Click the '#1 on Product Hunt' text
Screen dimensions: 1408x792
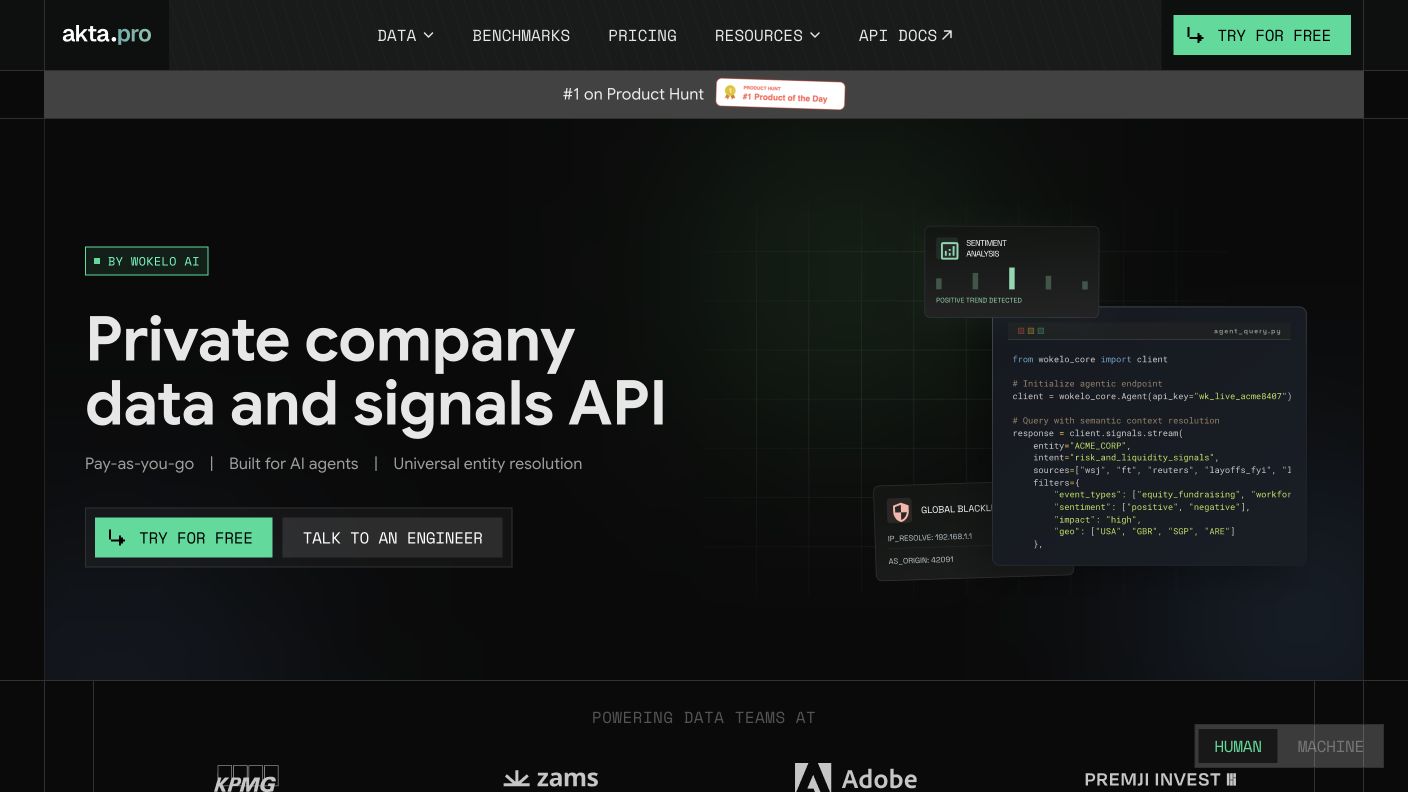[x=633, y=94]
